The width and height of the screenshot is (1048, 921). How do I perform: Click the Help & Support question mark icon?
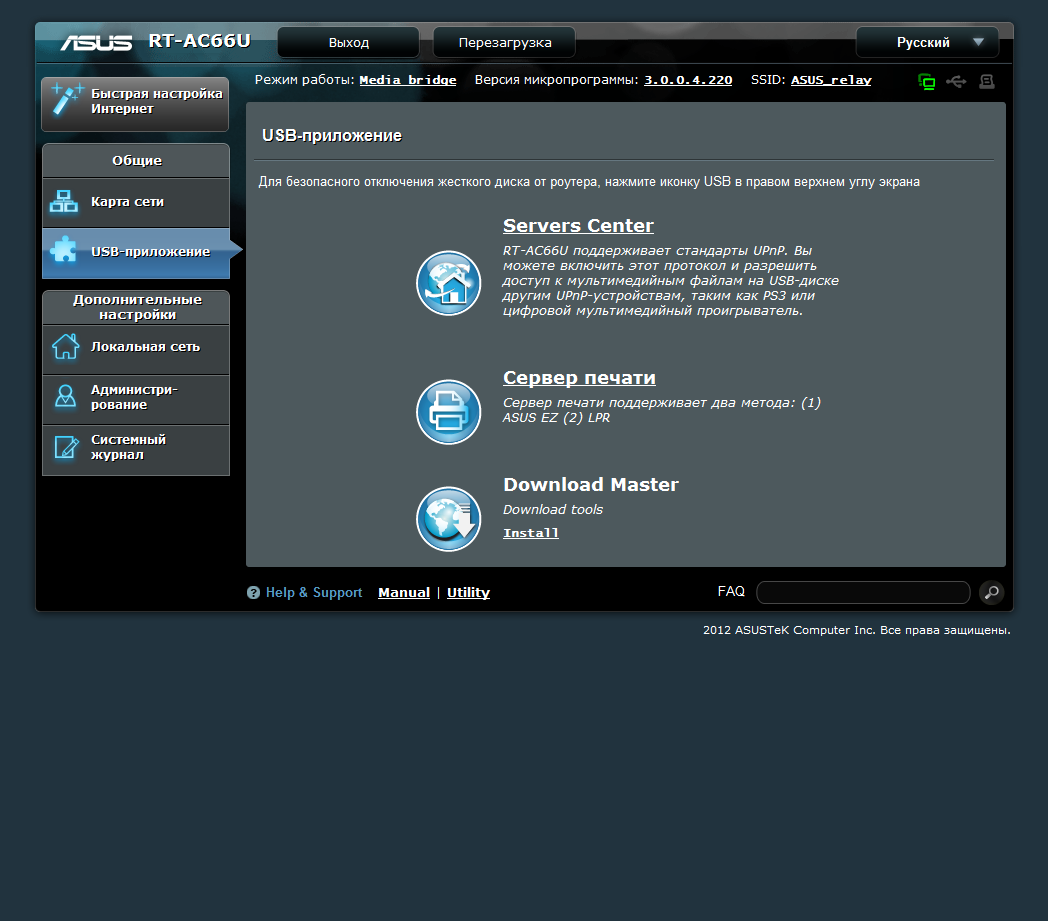[x=253, y=592]
